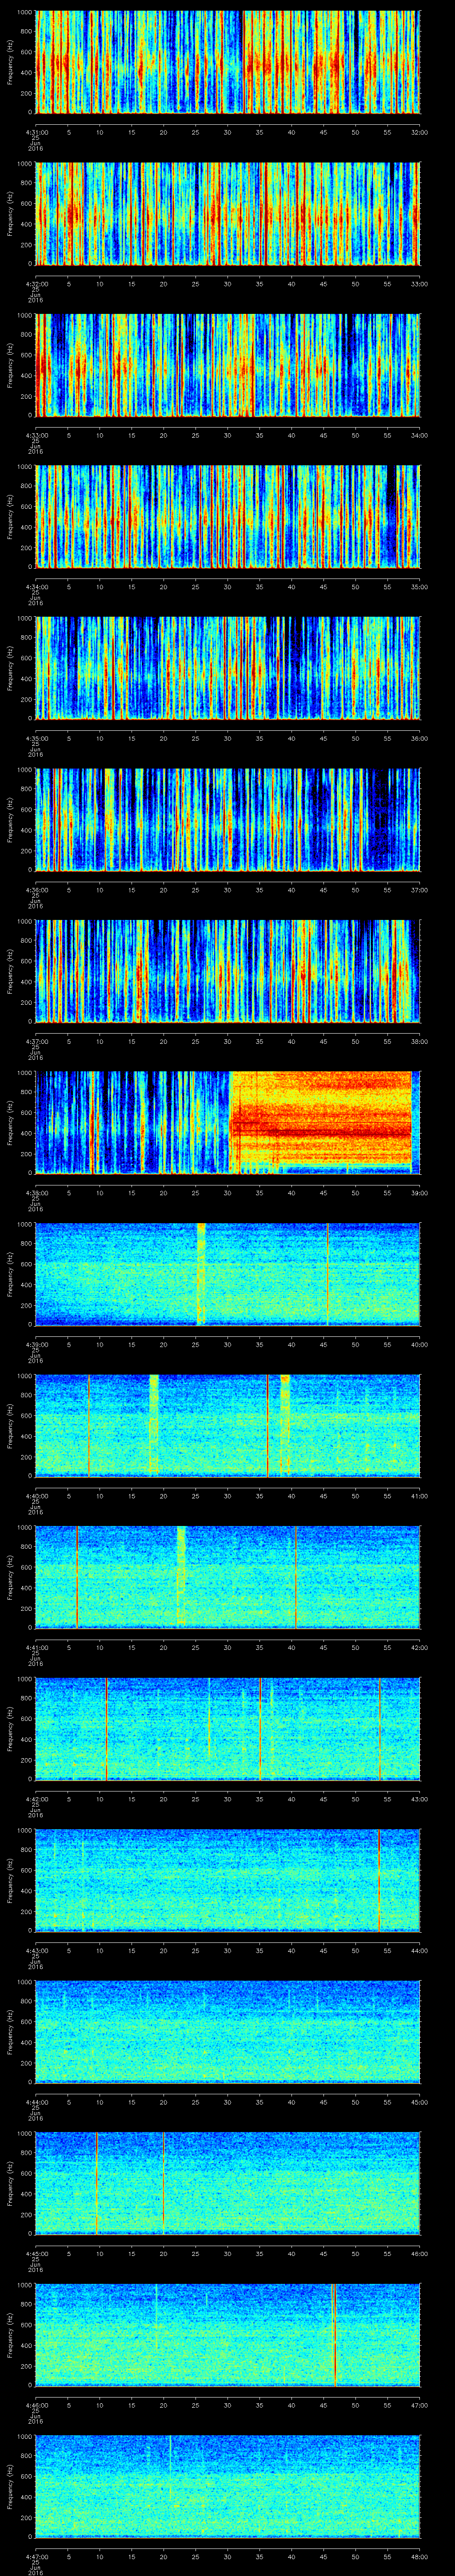Click the red vertical line near 9 s in 4:45 panel
The image size is (455, 2576).
pyautogui.click(x=96, y=2183)
